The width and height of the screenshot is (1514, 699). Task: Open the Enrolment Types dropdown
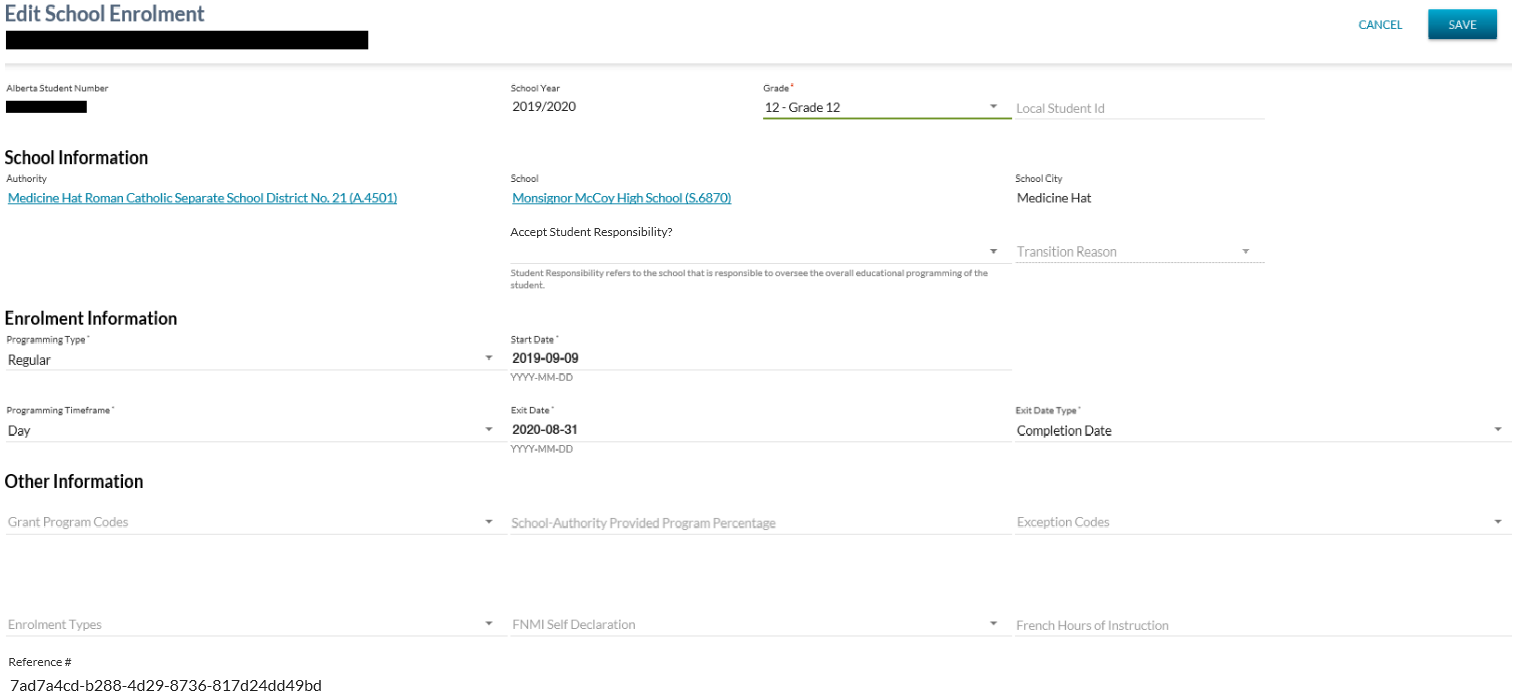(x=250, y=624)
